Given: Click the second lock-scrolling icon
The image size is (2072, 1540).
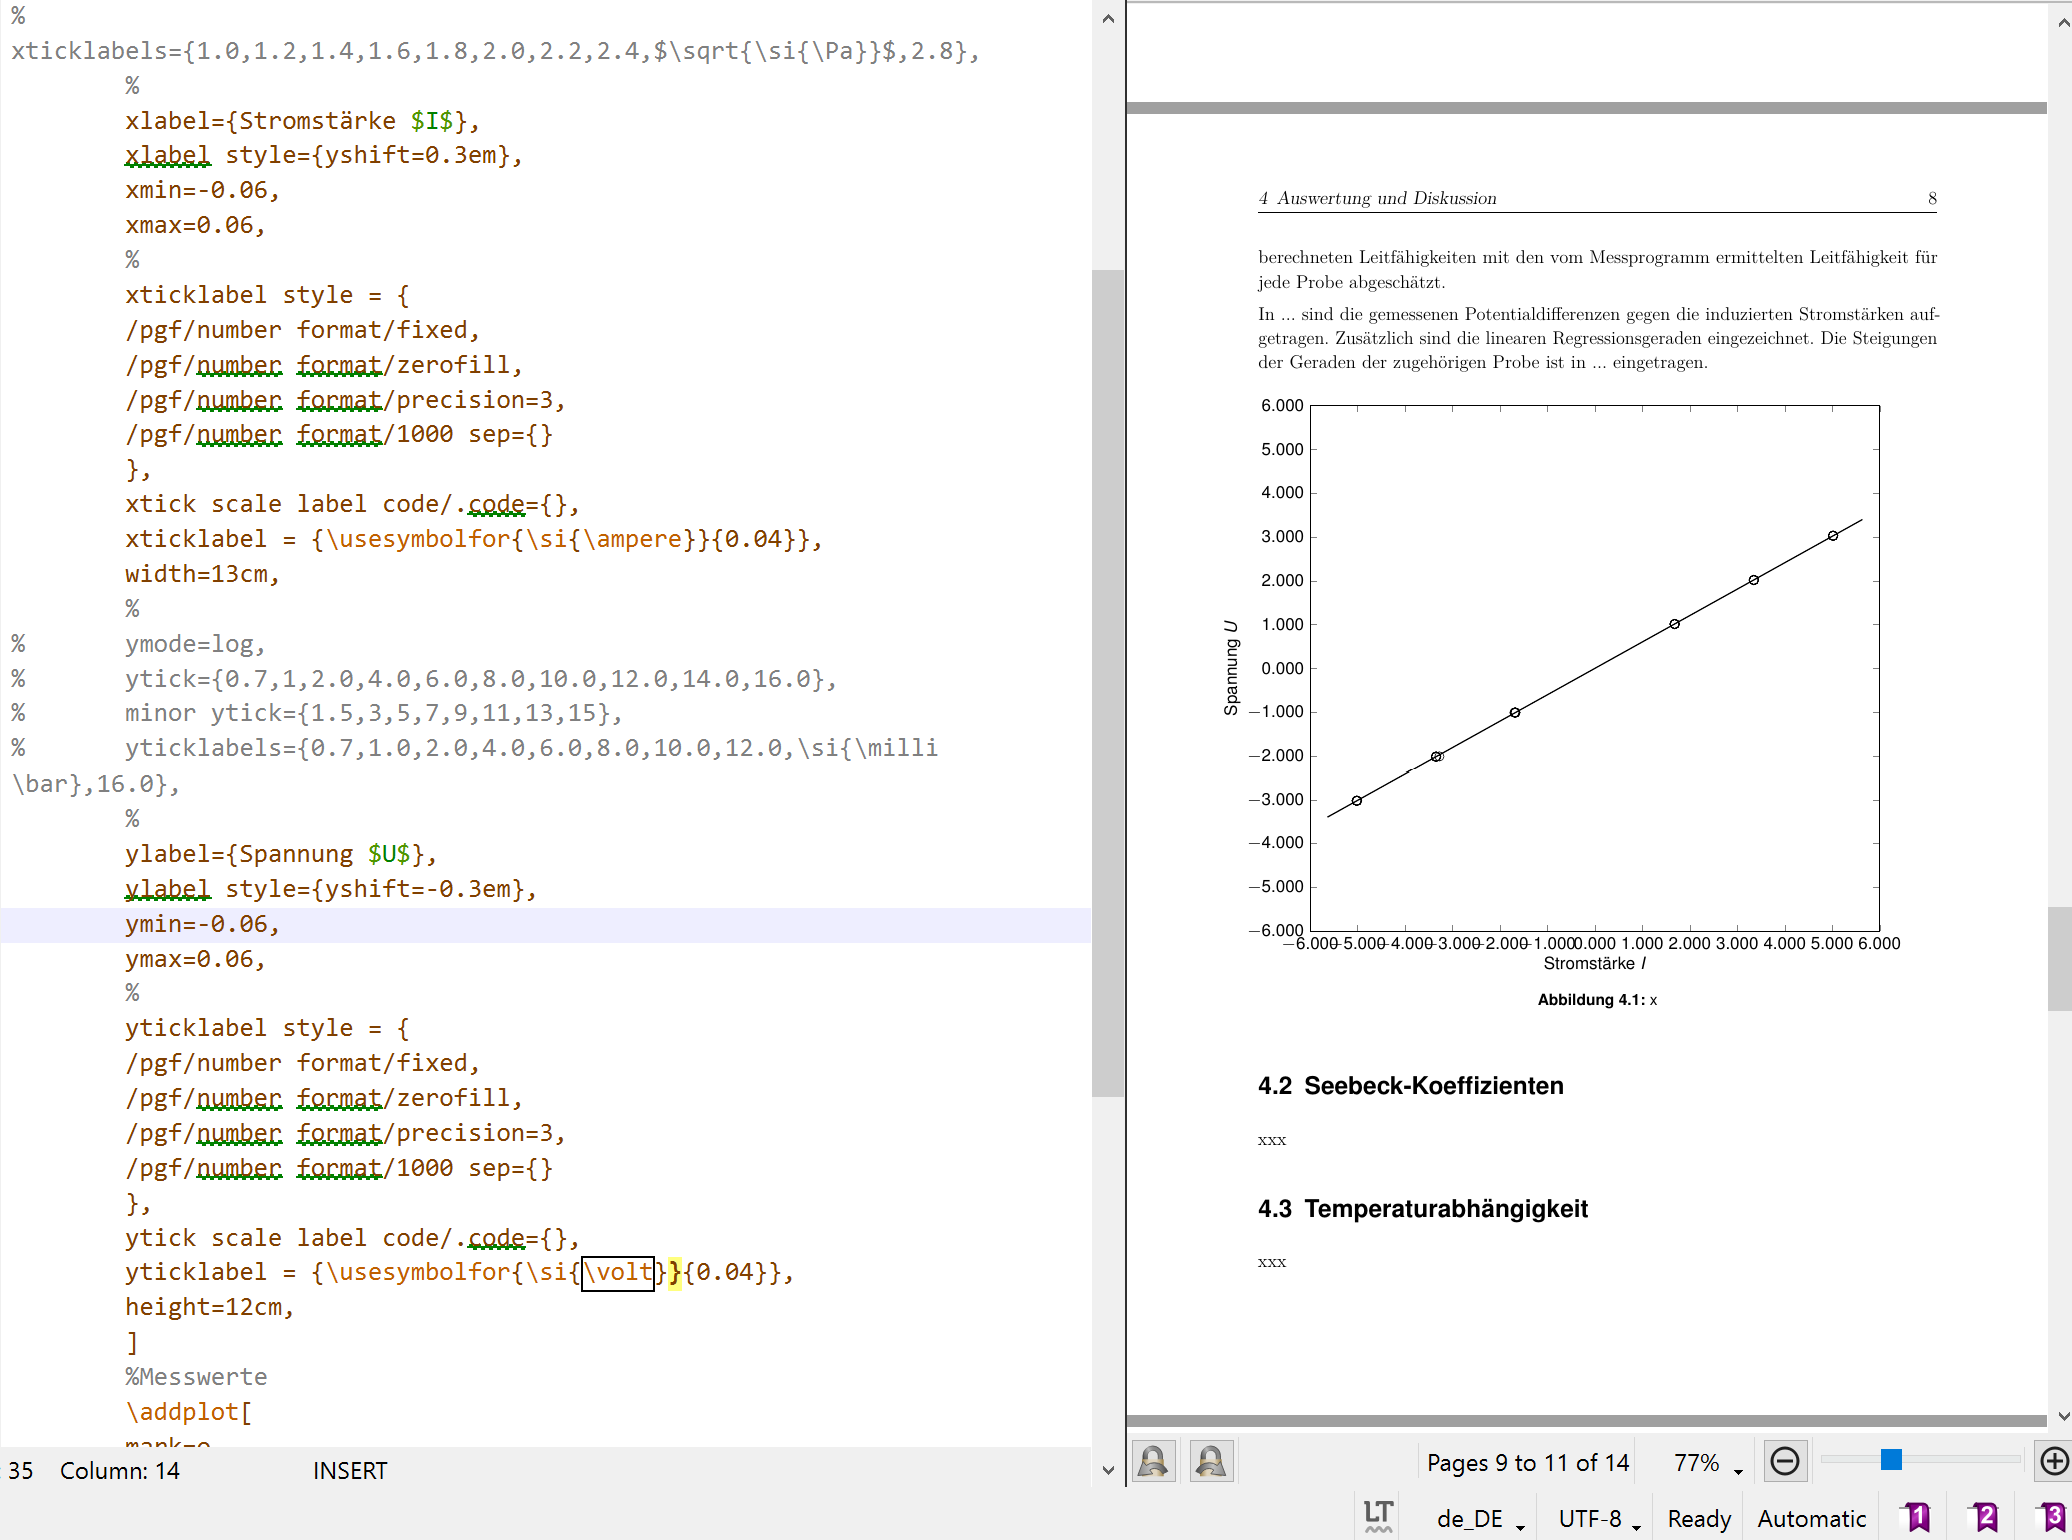Looking at the screenshot, I should pyautogui.click(x=1211, y=1461).
